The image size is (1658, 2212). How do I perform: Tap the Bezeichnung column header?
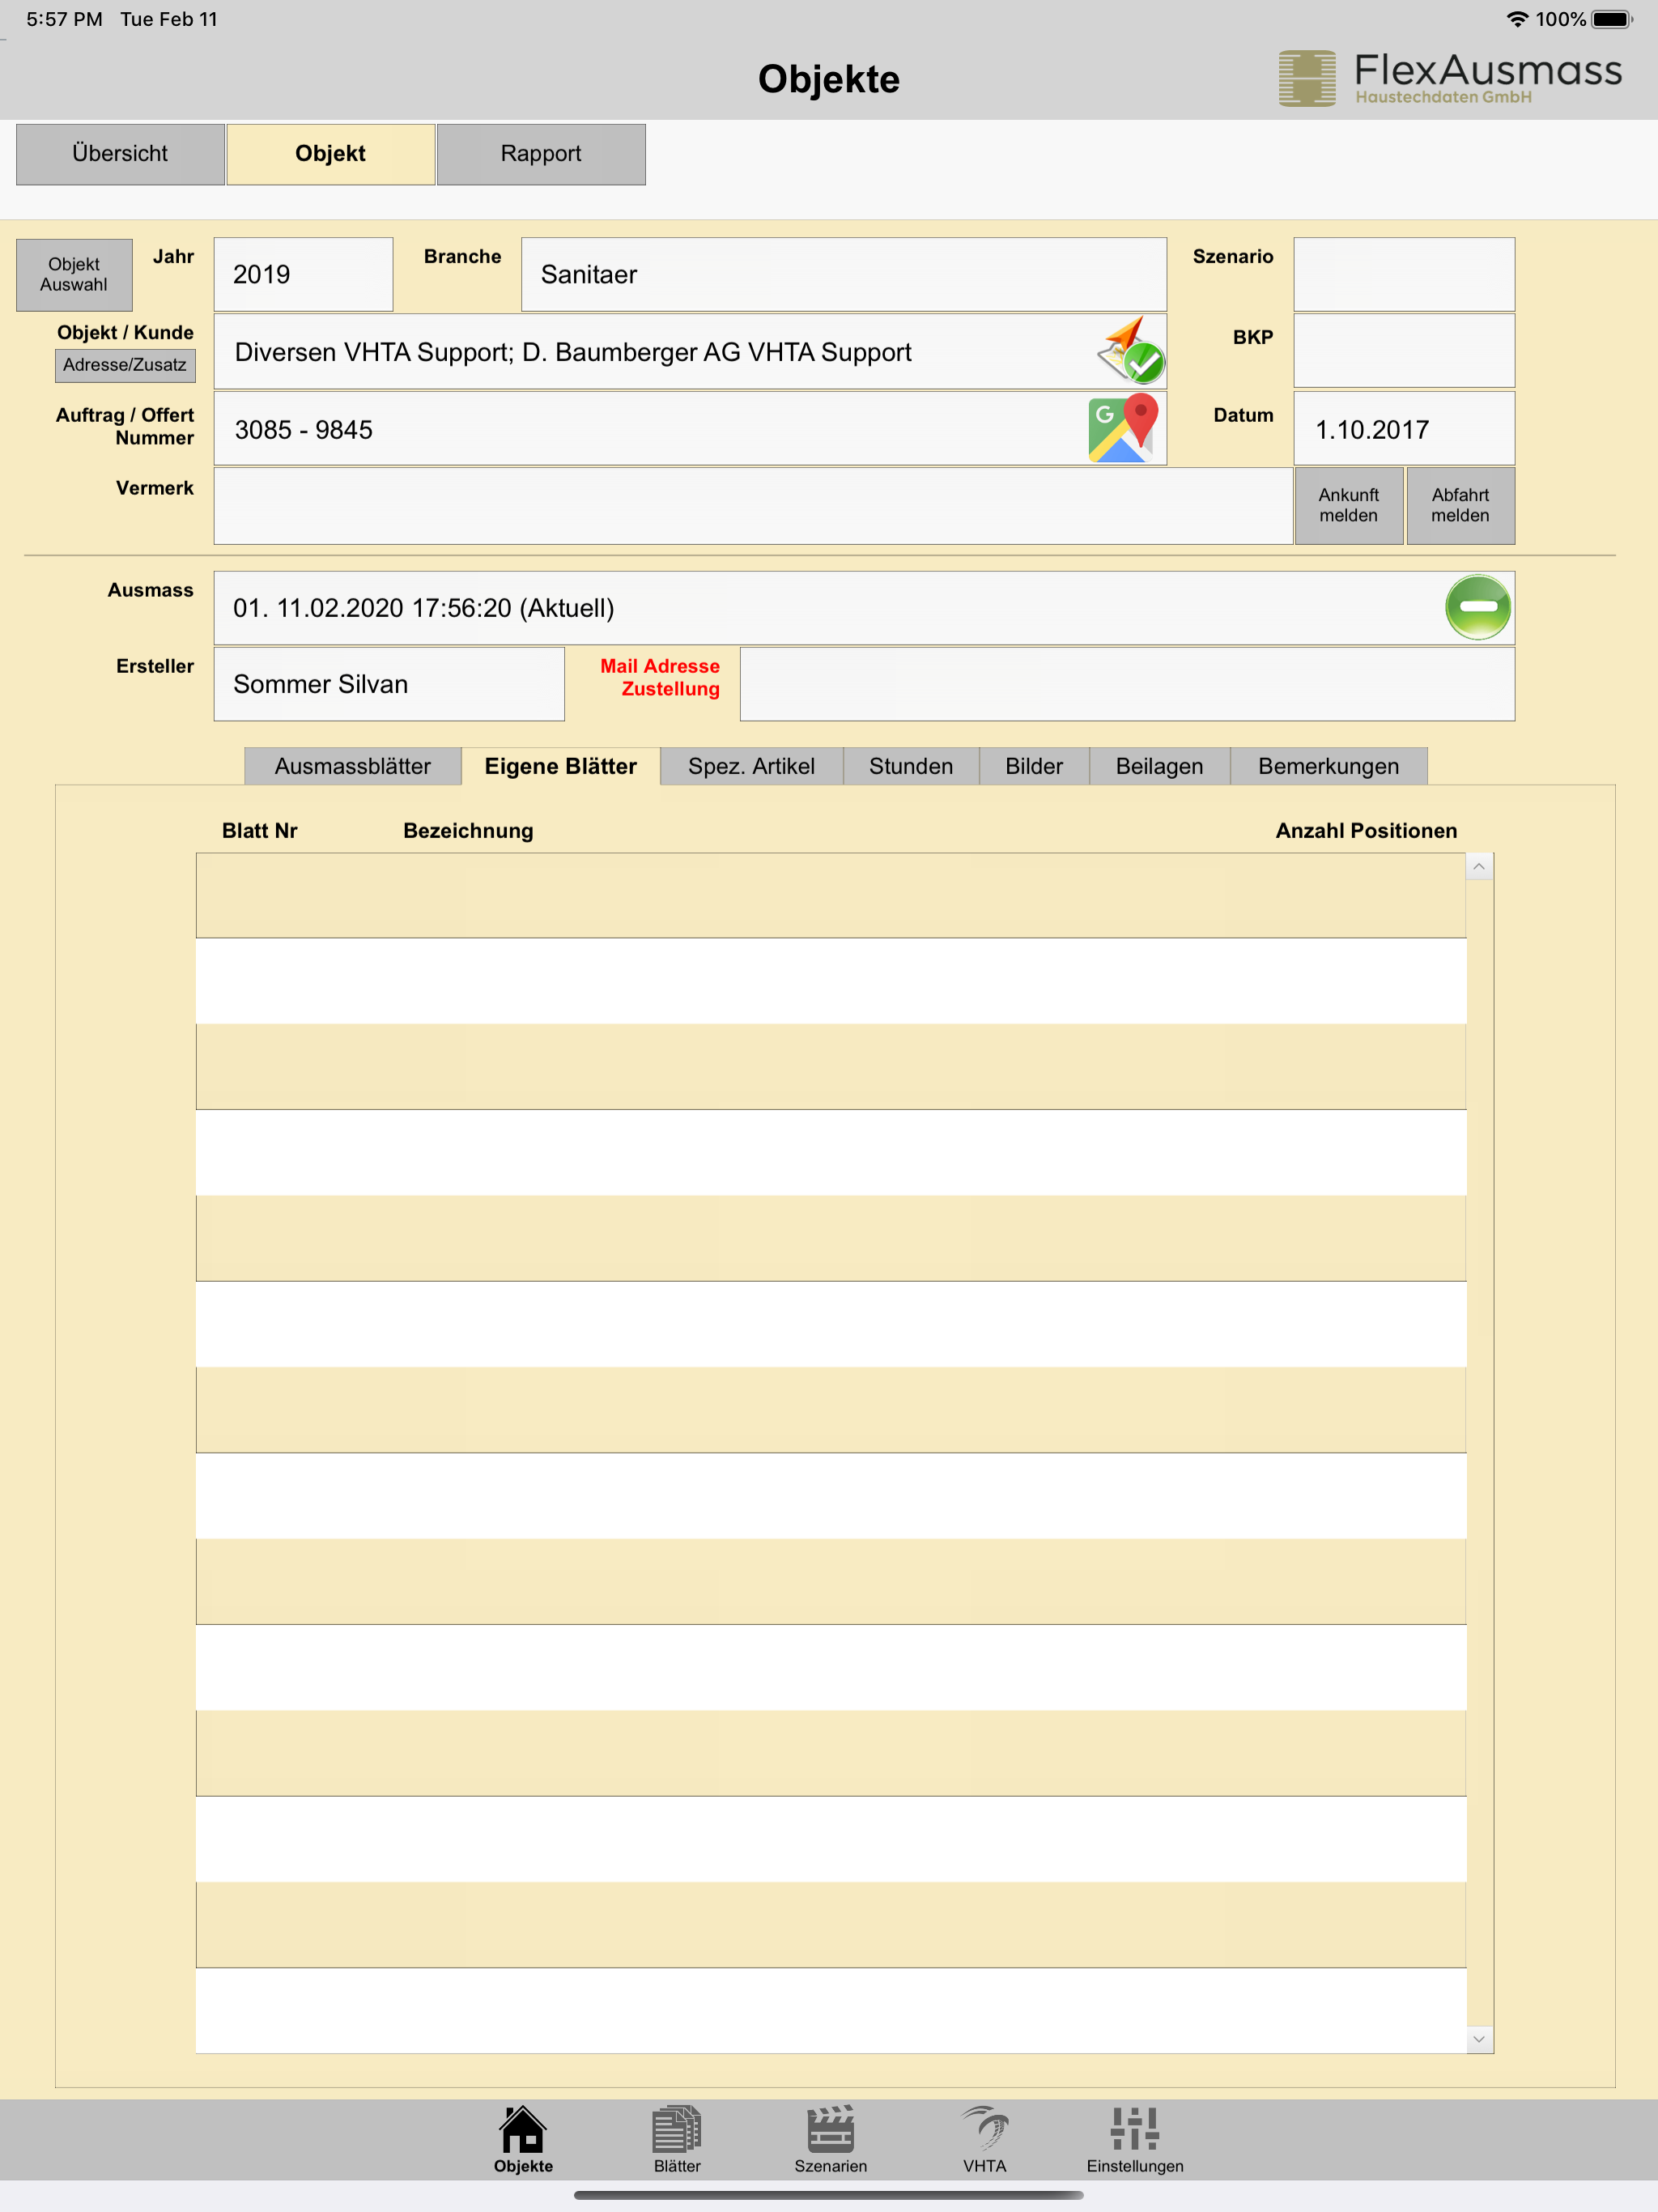tap(468, 831)
